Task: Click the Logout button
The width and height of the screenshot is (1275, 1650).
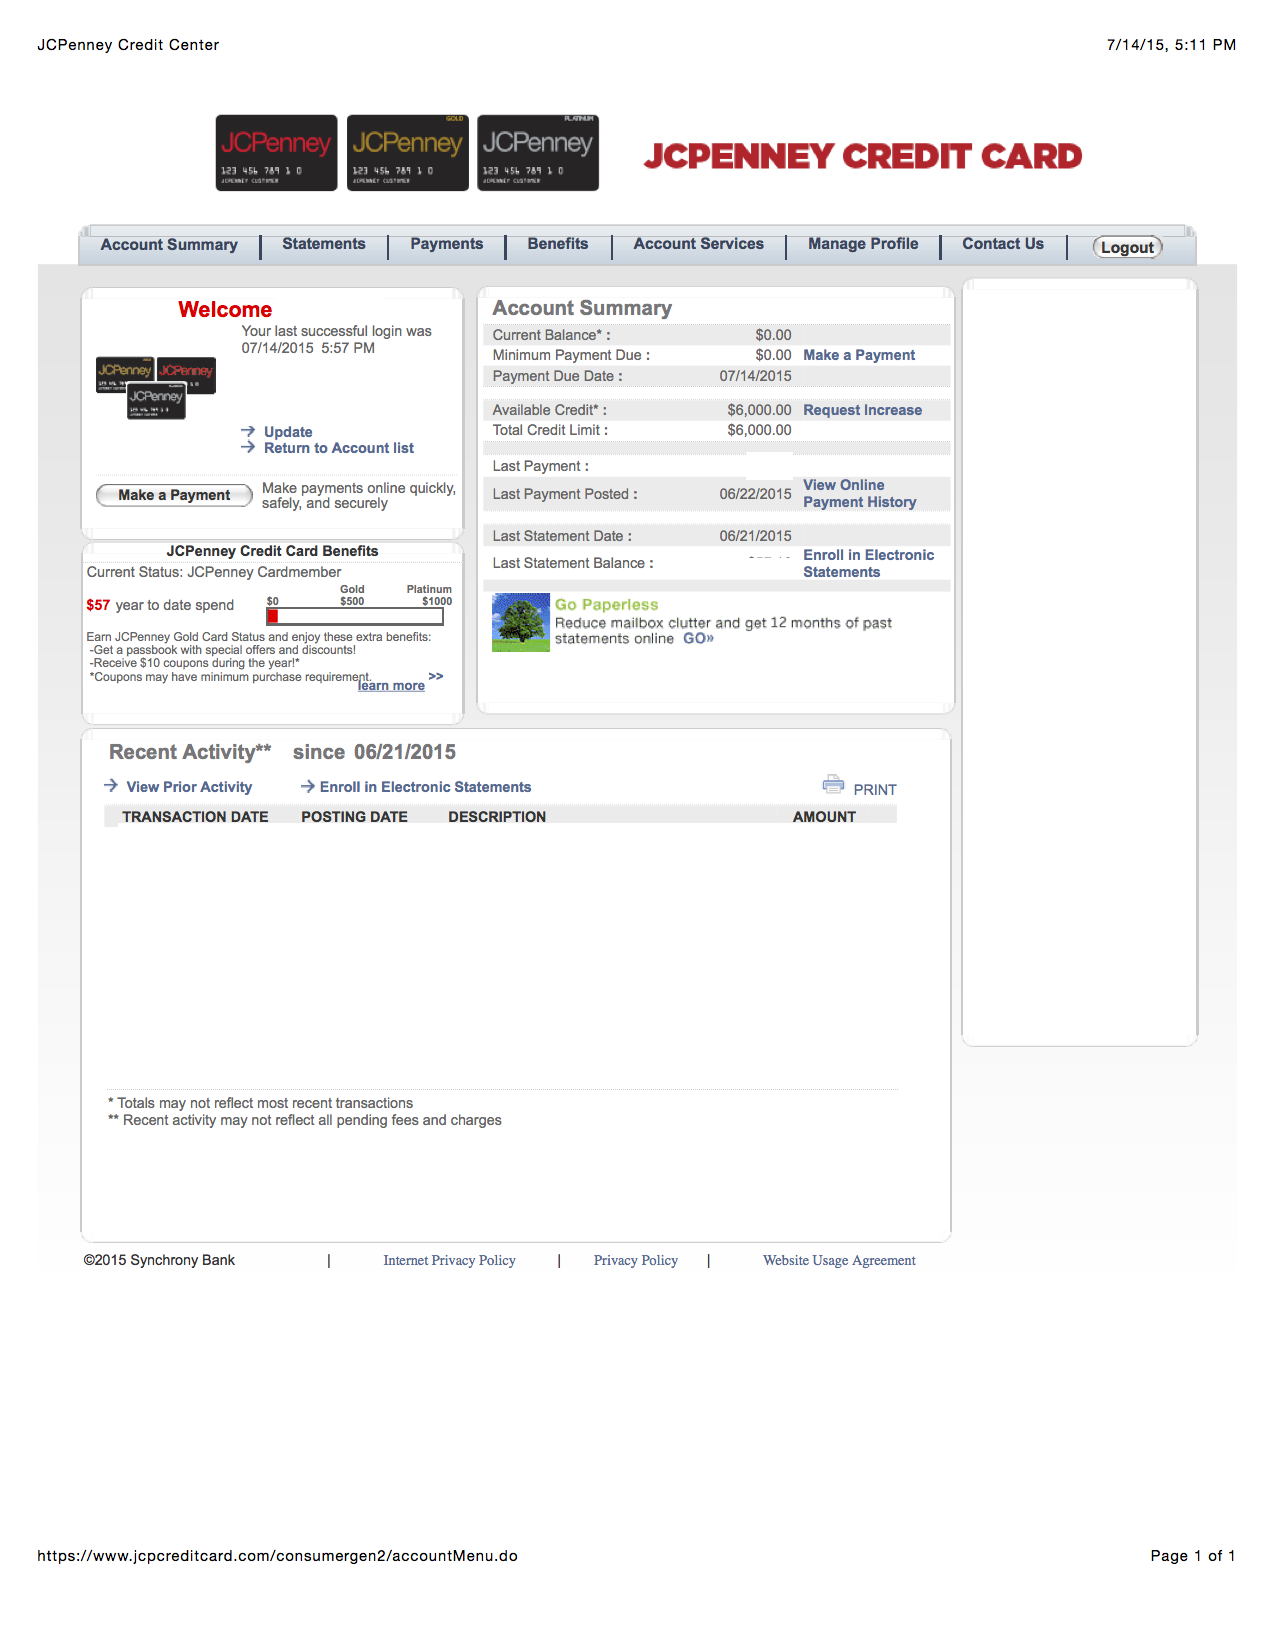Action: pos(1127,247)
